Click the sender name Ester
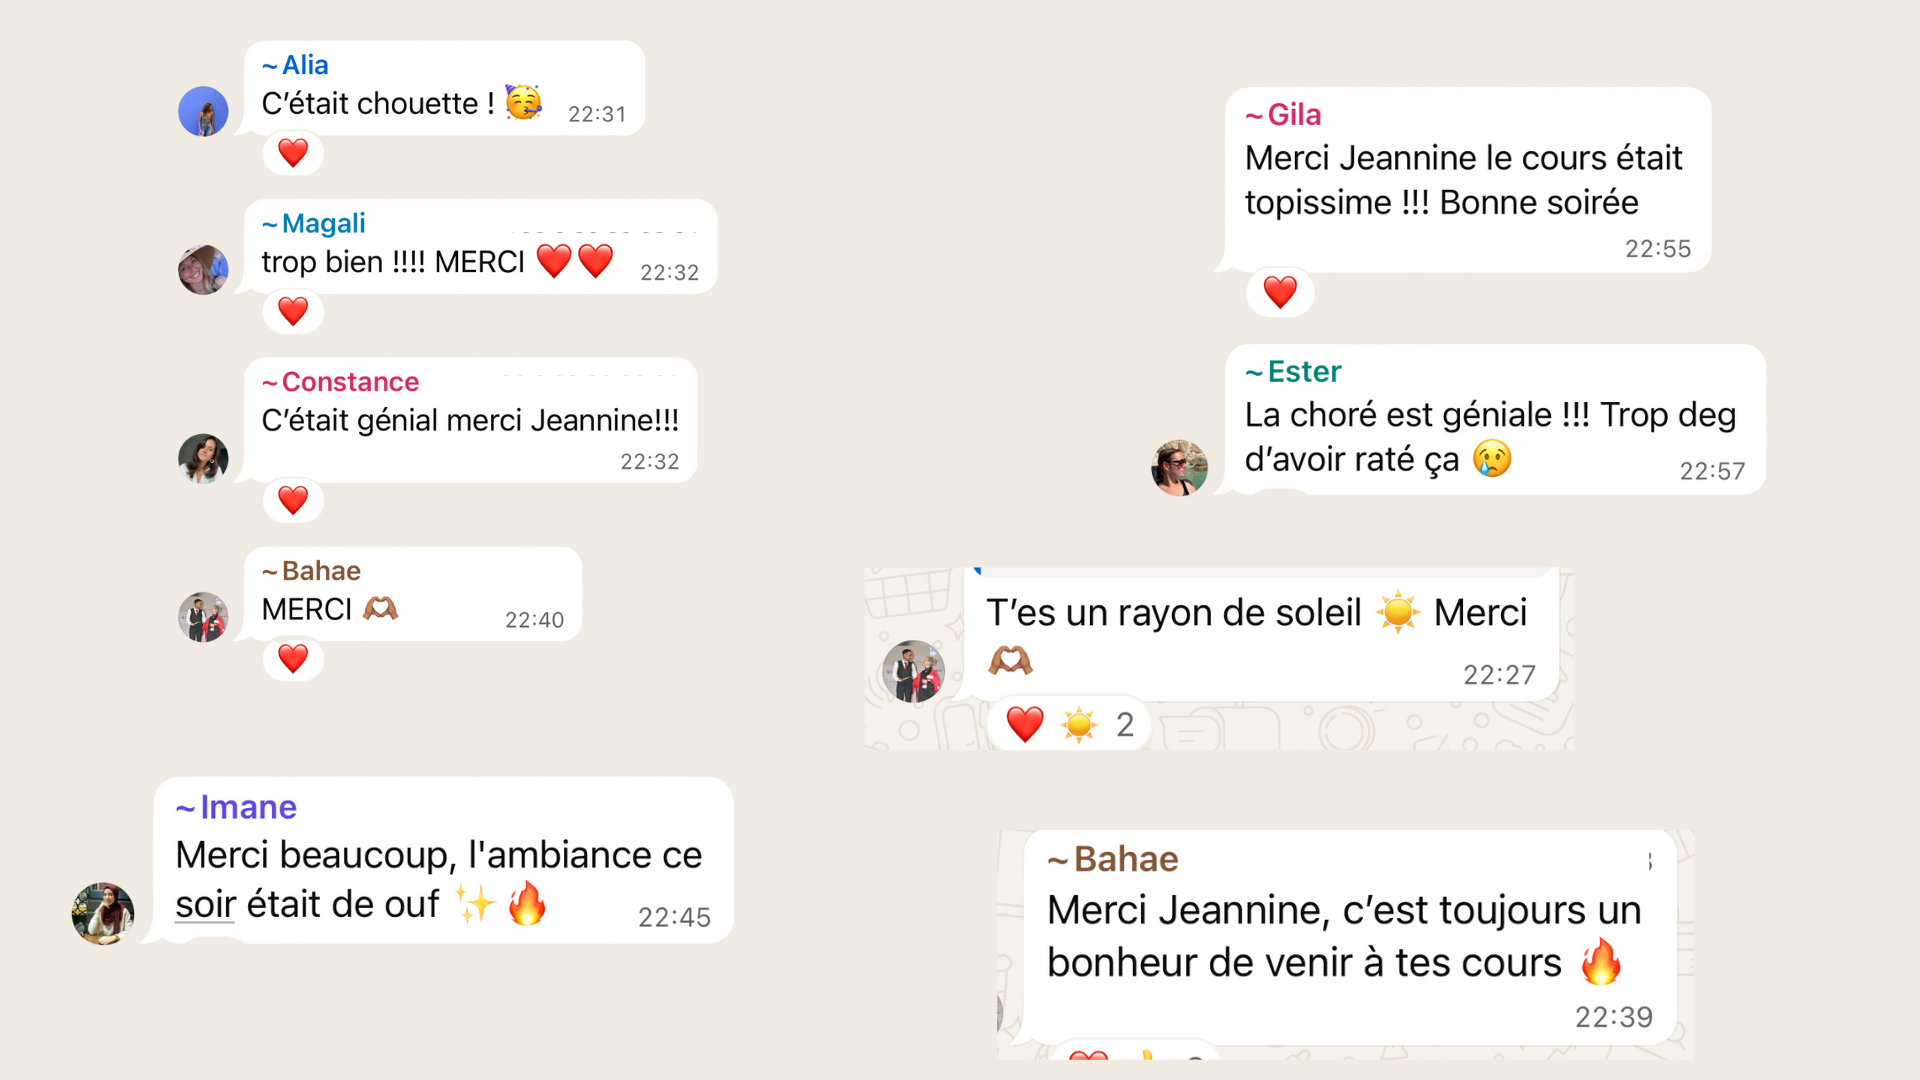The width and height of the screenshot is (1920, 1080). [x=1303, y=372]
